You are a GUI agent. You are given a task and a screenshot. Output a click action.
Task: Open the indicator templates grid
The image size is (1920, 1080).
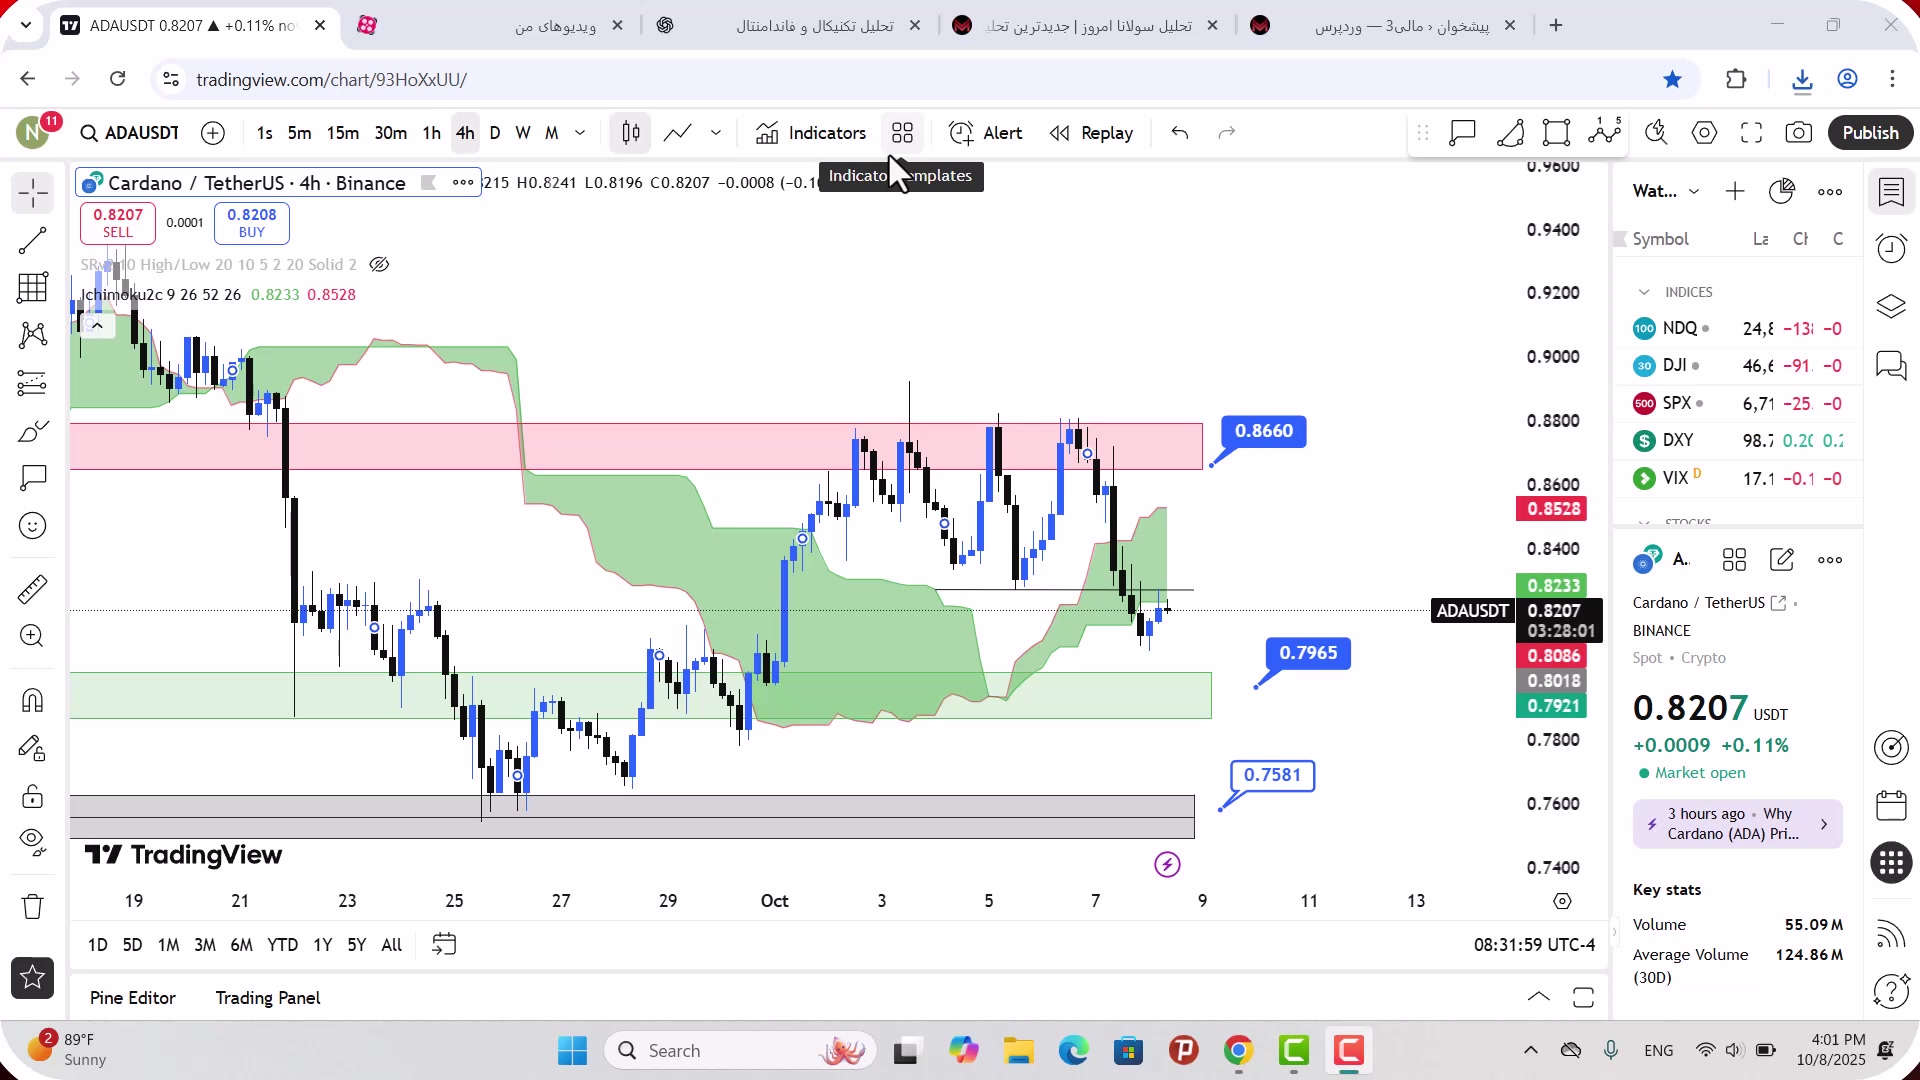coord(903,133)
